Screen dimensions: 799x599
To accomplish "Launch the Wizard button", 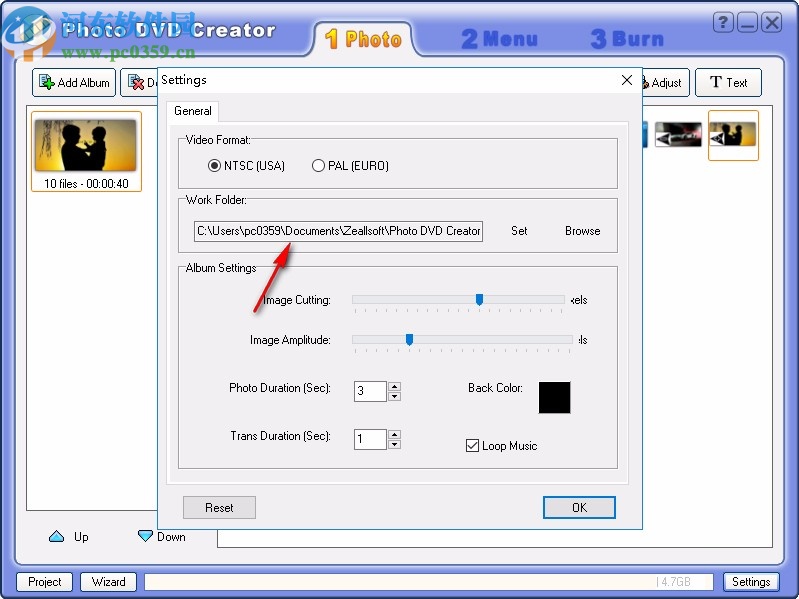I will [x=109, y=582].
